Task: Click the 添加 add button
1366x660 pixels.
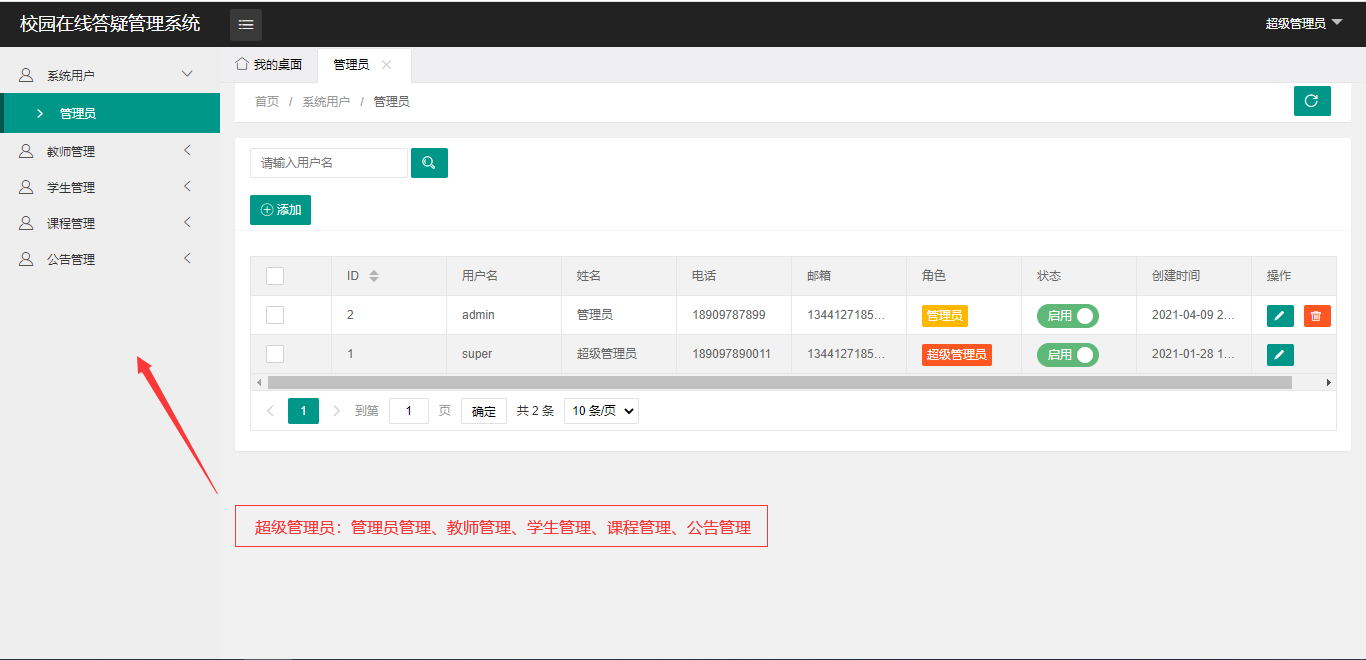Action: click(x=280, y=210)
